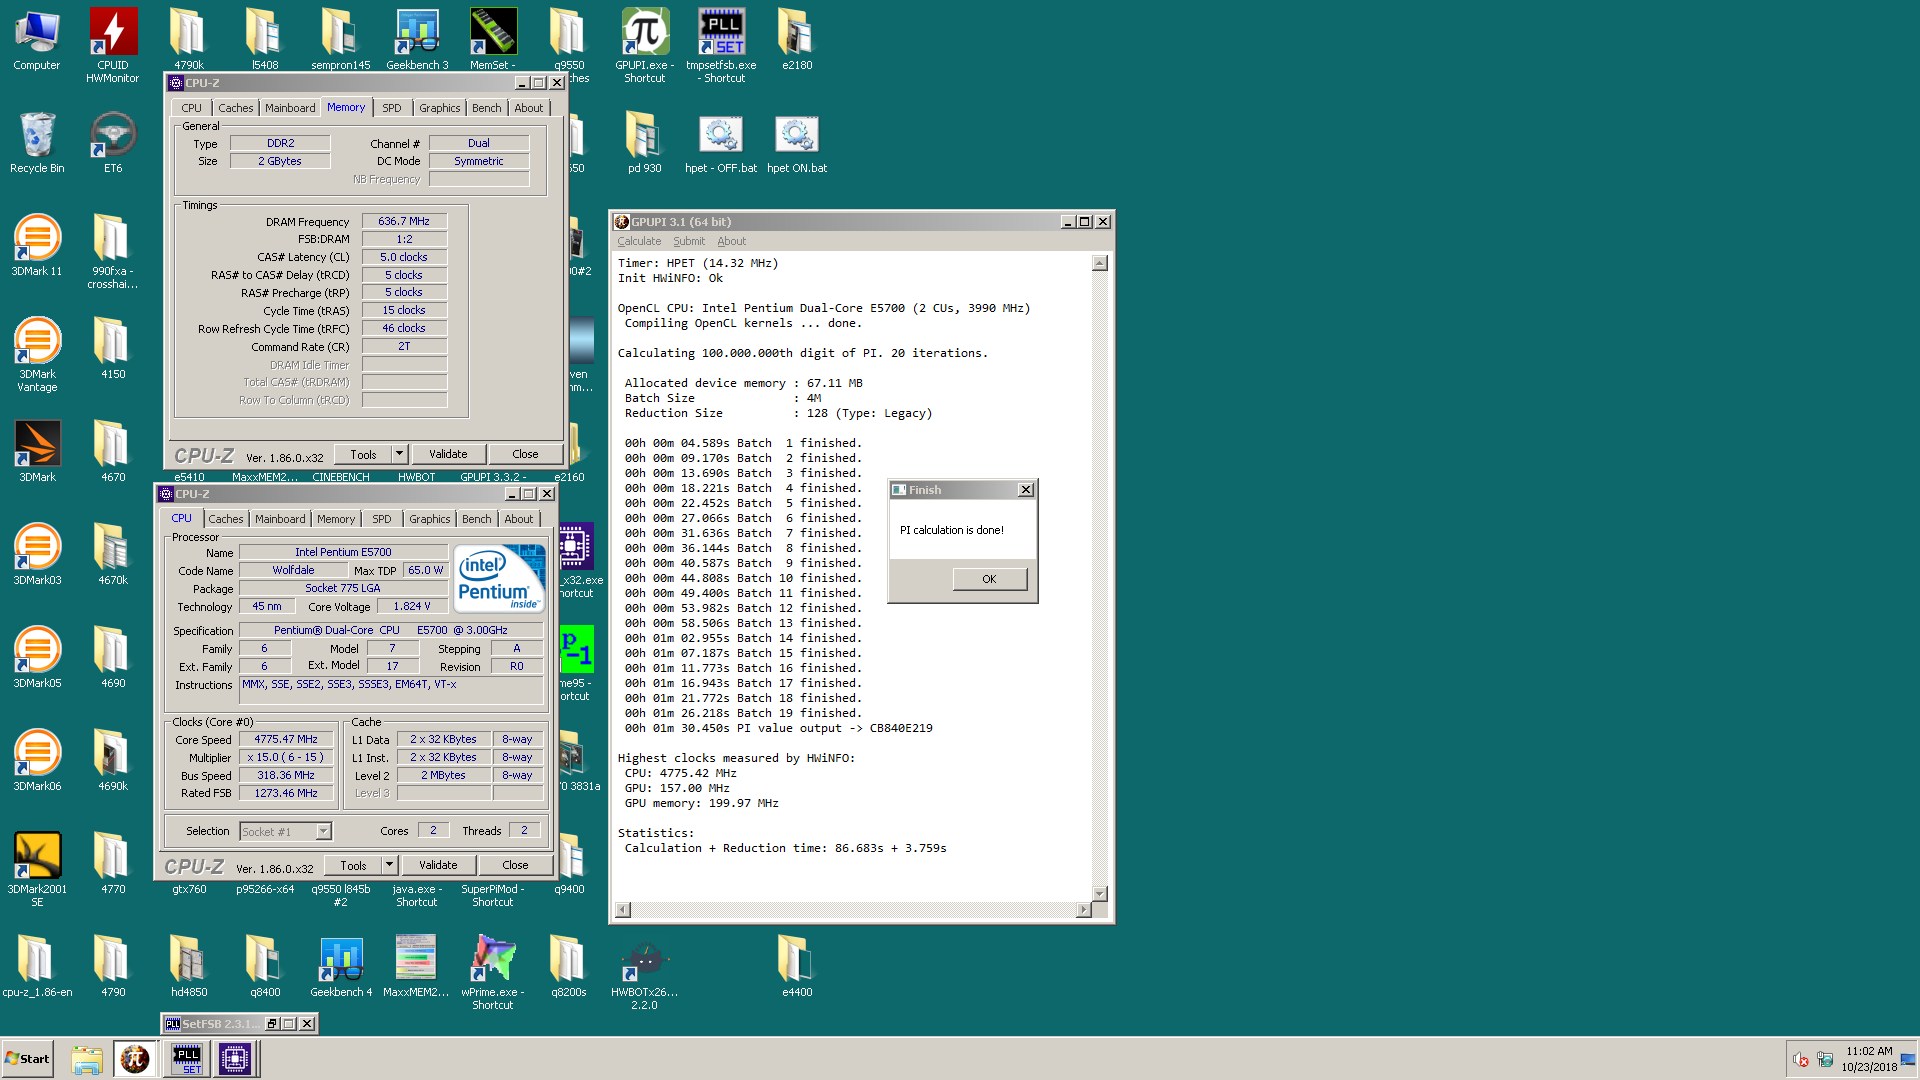
Task: Open the MemSet desktop shortcut
Action: tap(493, 40)
